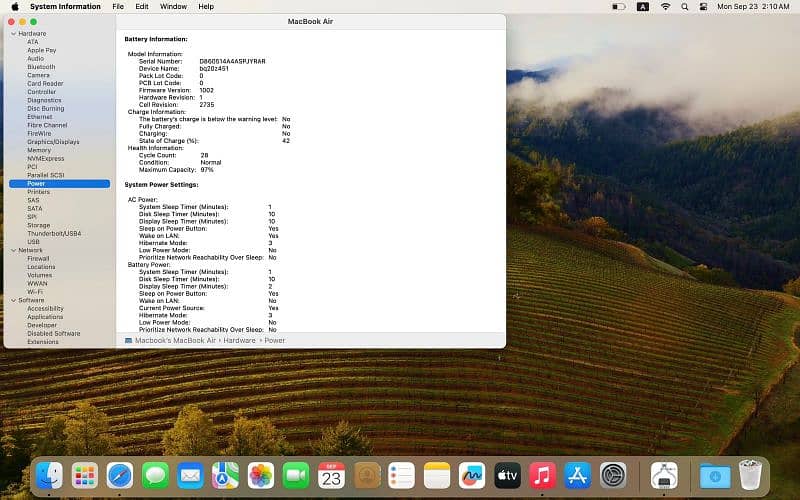
Task: Select Thunderbolt/USB4 in hardware list
Action: tap(54, 233)
